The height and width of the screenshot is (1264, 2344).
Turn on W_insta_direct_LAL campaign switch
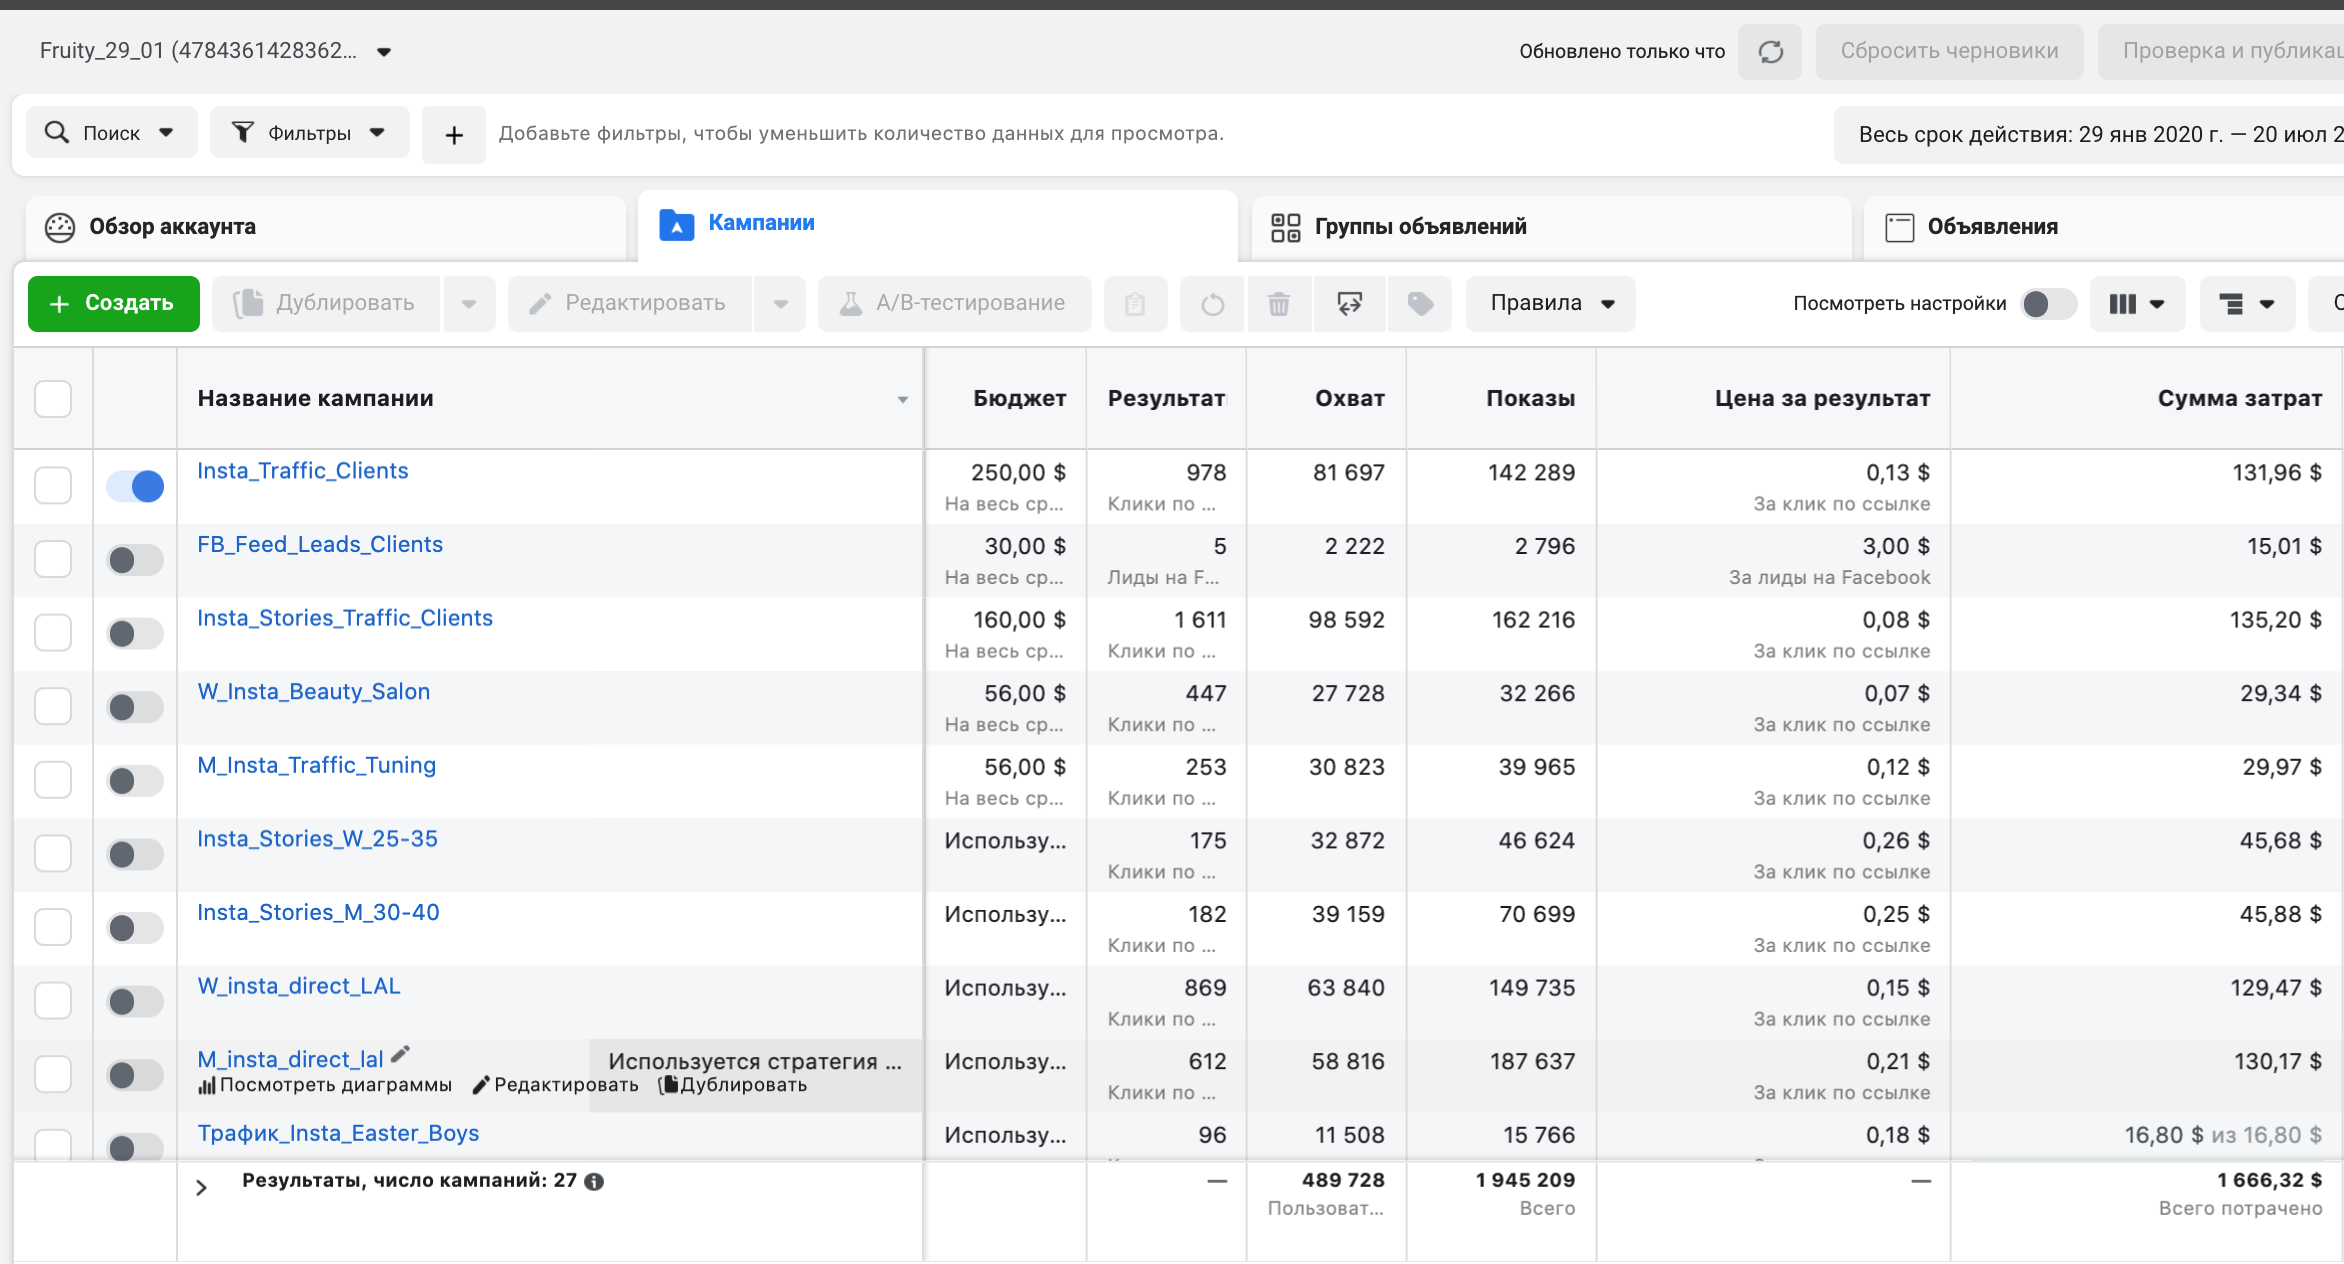click(135, 1001)
